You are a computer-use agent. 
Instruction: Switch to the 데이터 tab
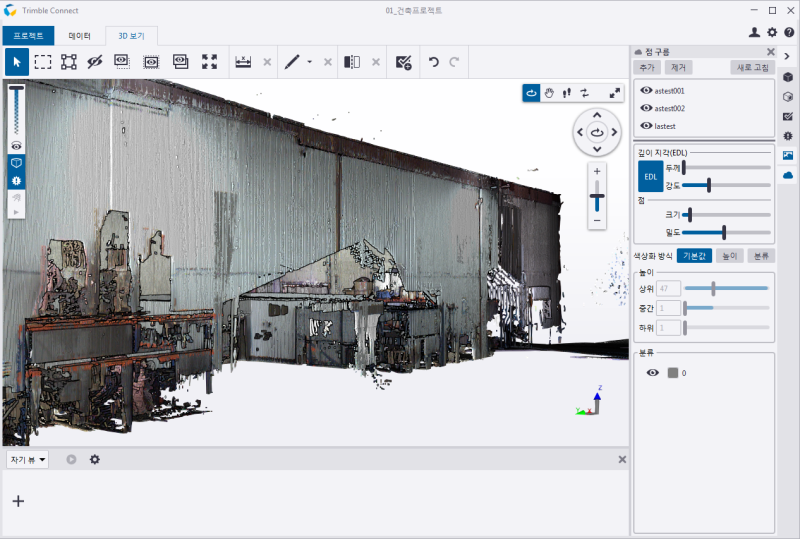(x=79, y=35)
